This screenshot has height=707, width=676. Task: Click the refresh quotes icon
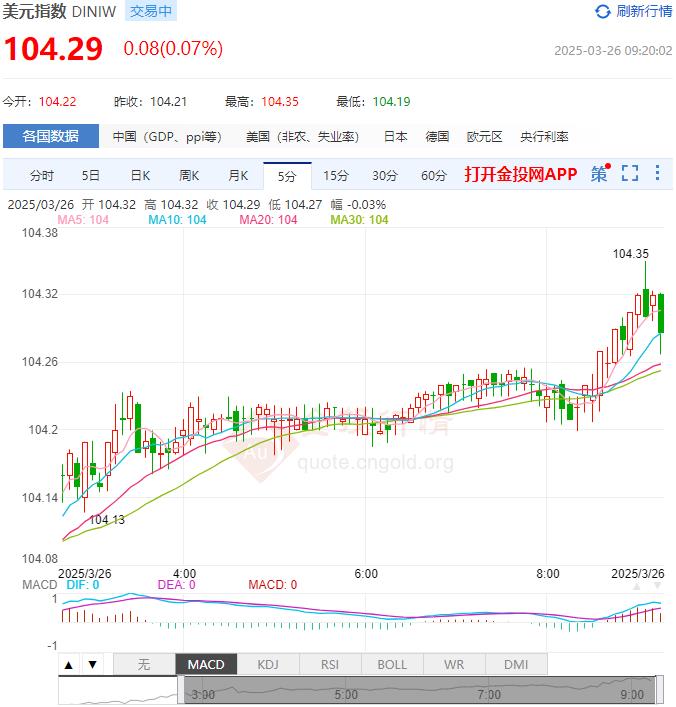tap(602, 12)
